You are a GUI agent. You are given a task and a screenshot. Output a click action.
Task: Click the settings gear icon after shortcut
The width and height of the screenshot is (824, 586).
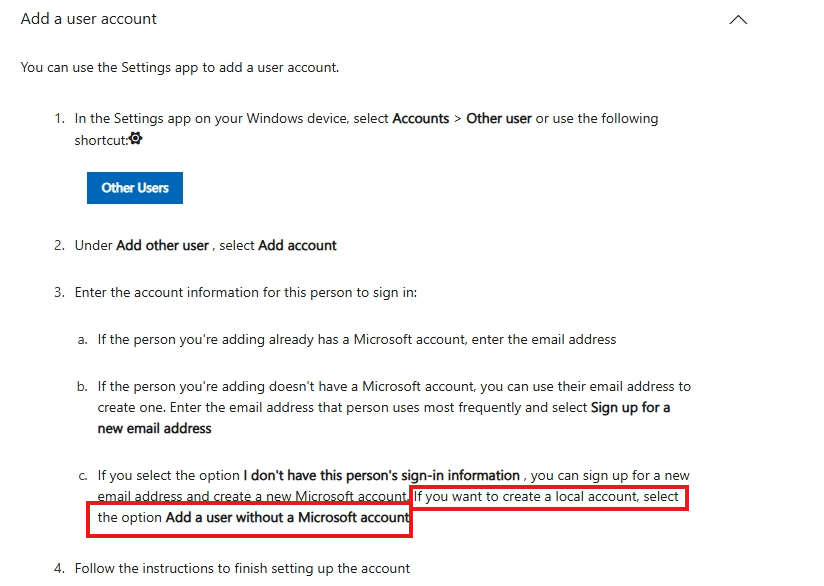[136, 139]
